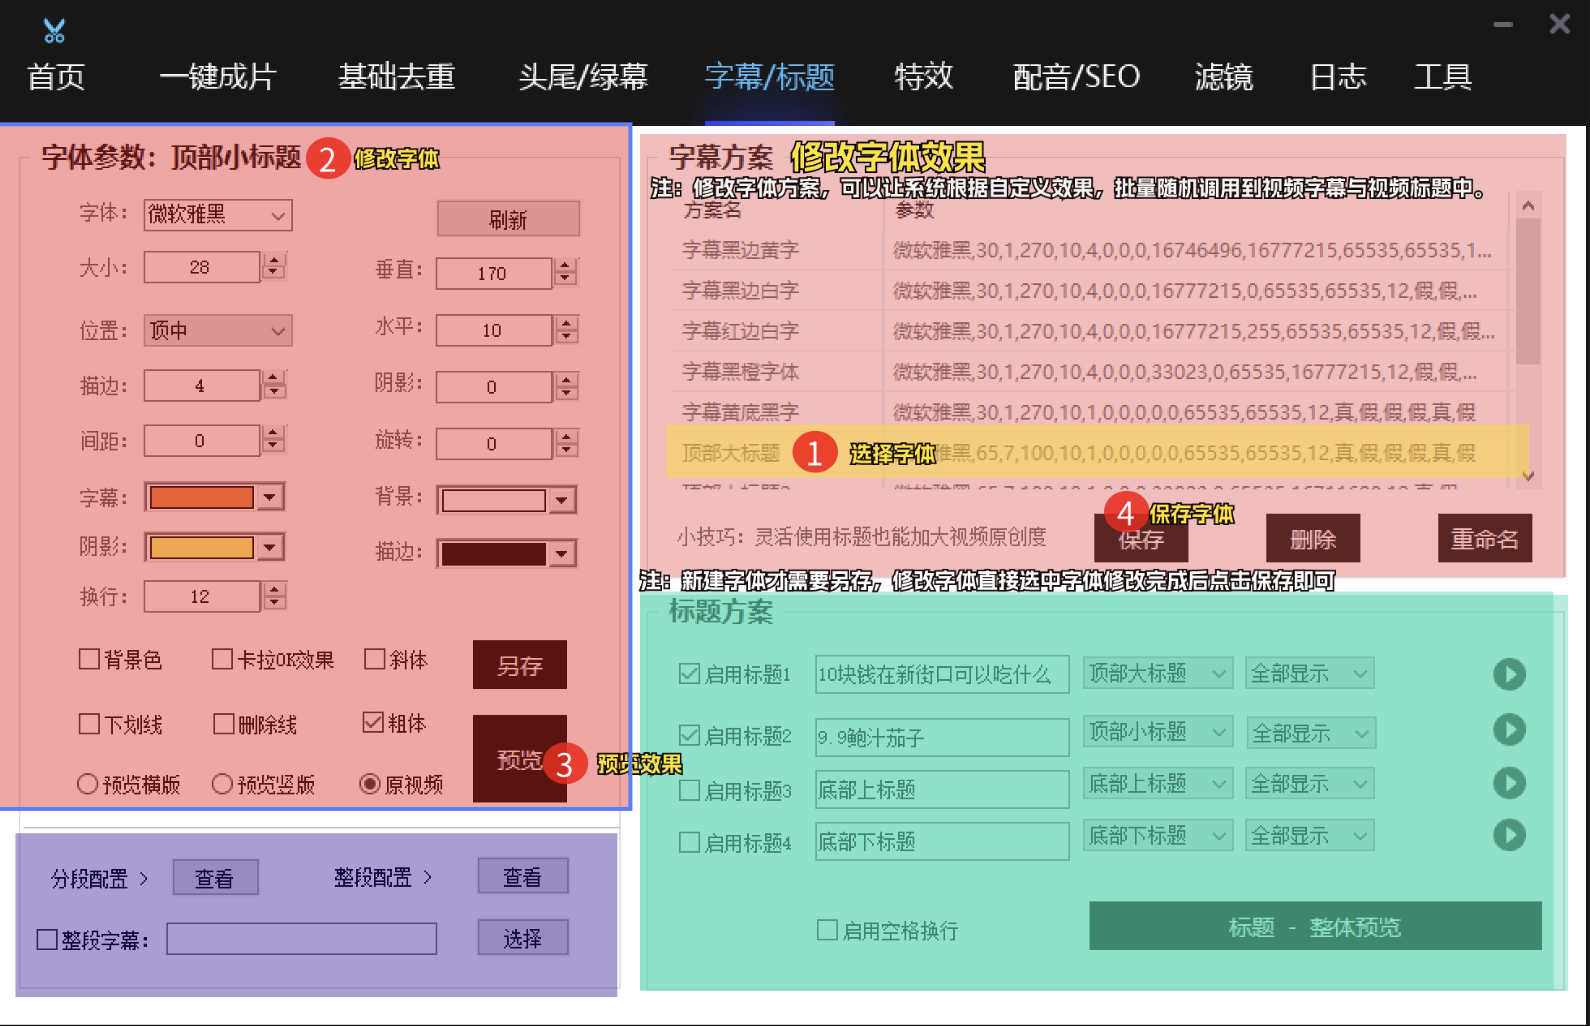Viewport: 1590px width, 1026px height.
Task: Click the dark red 描边 color swatch
Action: point(494,553)
